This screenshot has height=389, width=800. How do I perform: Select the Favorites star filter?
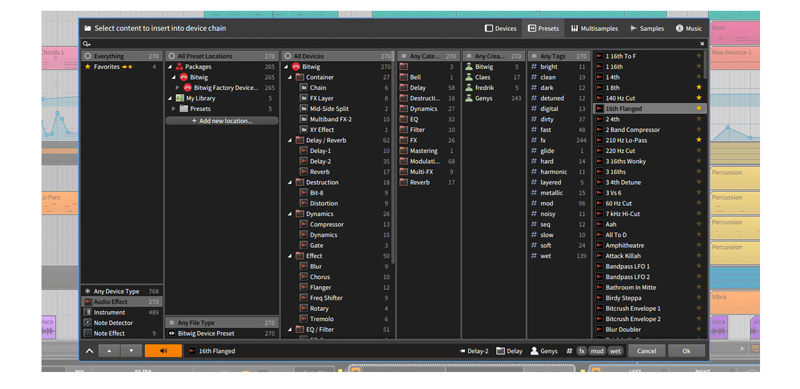coord(121,67)
